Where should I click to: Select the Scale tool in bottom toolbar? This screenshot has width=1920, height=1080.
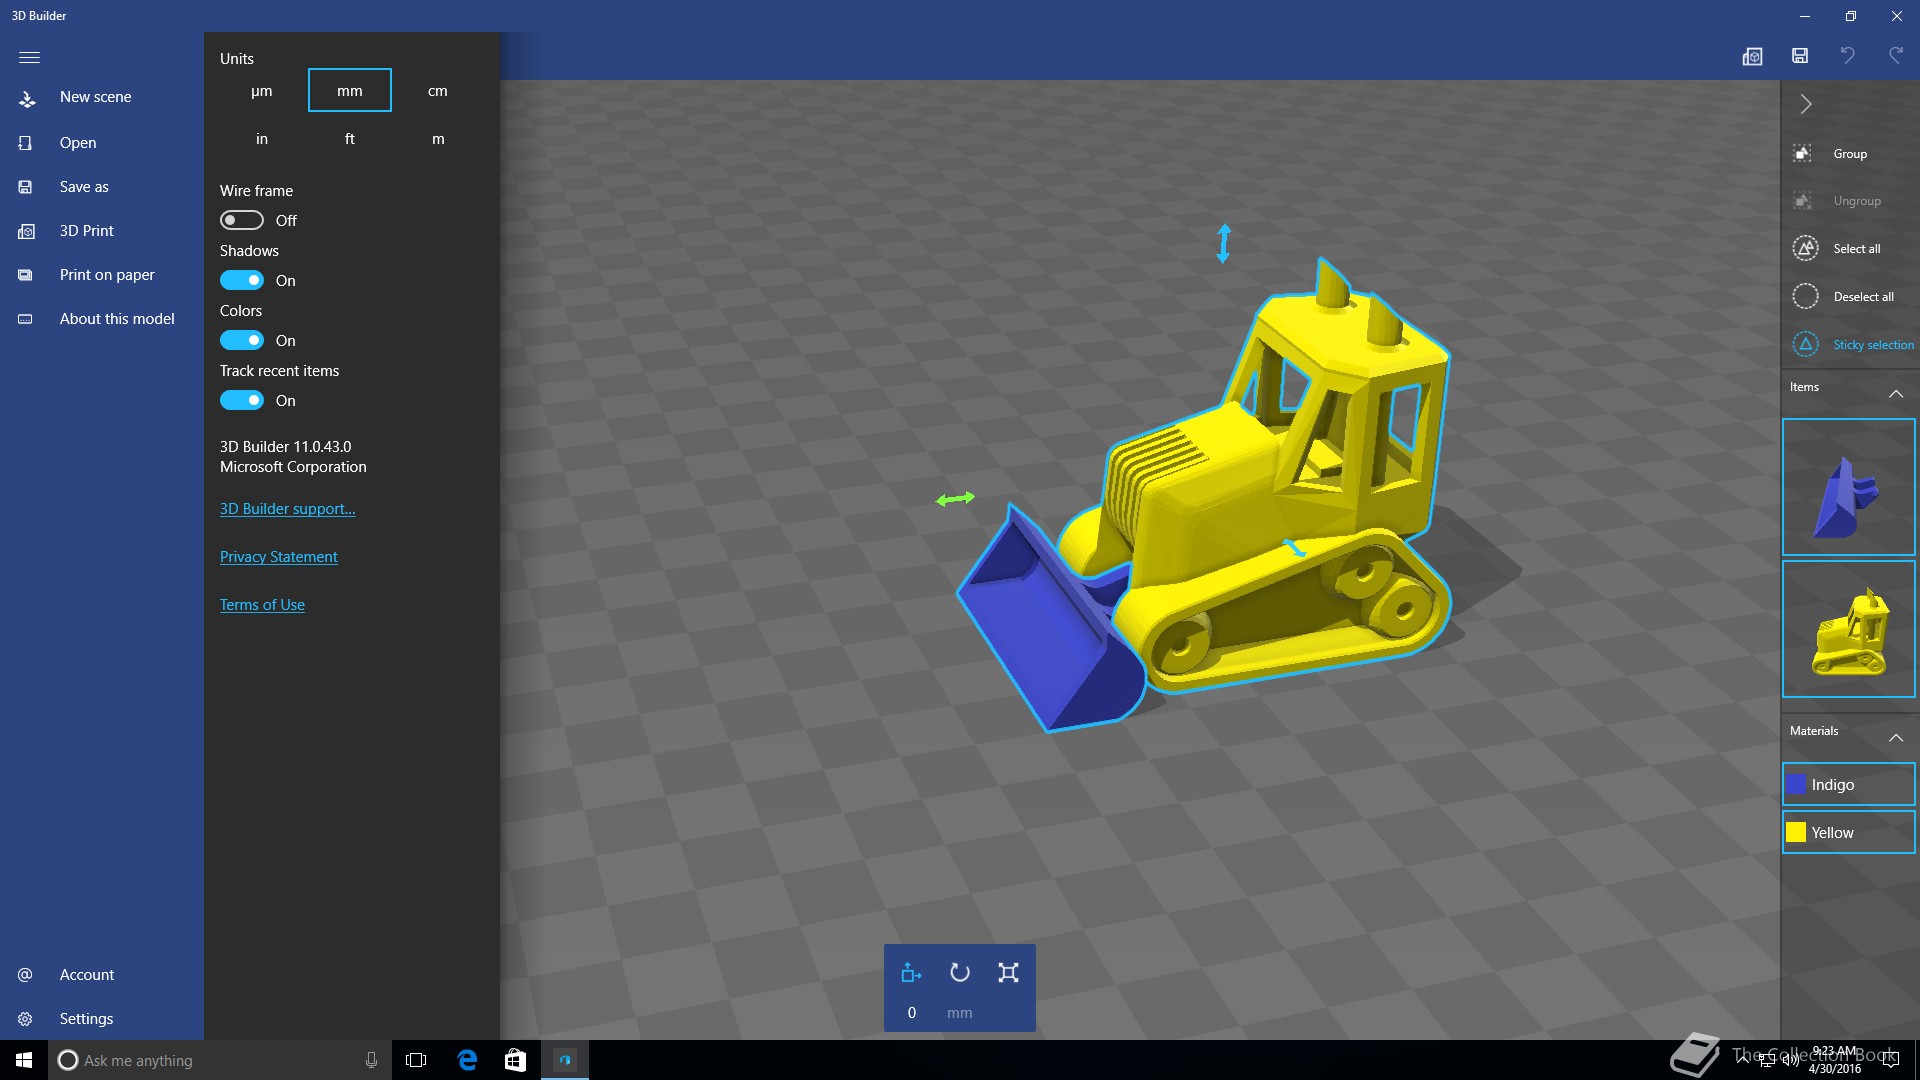[x=1008, y=973]
